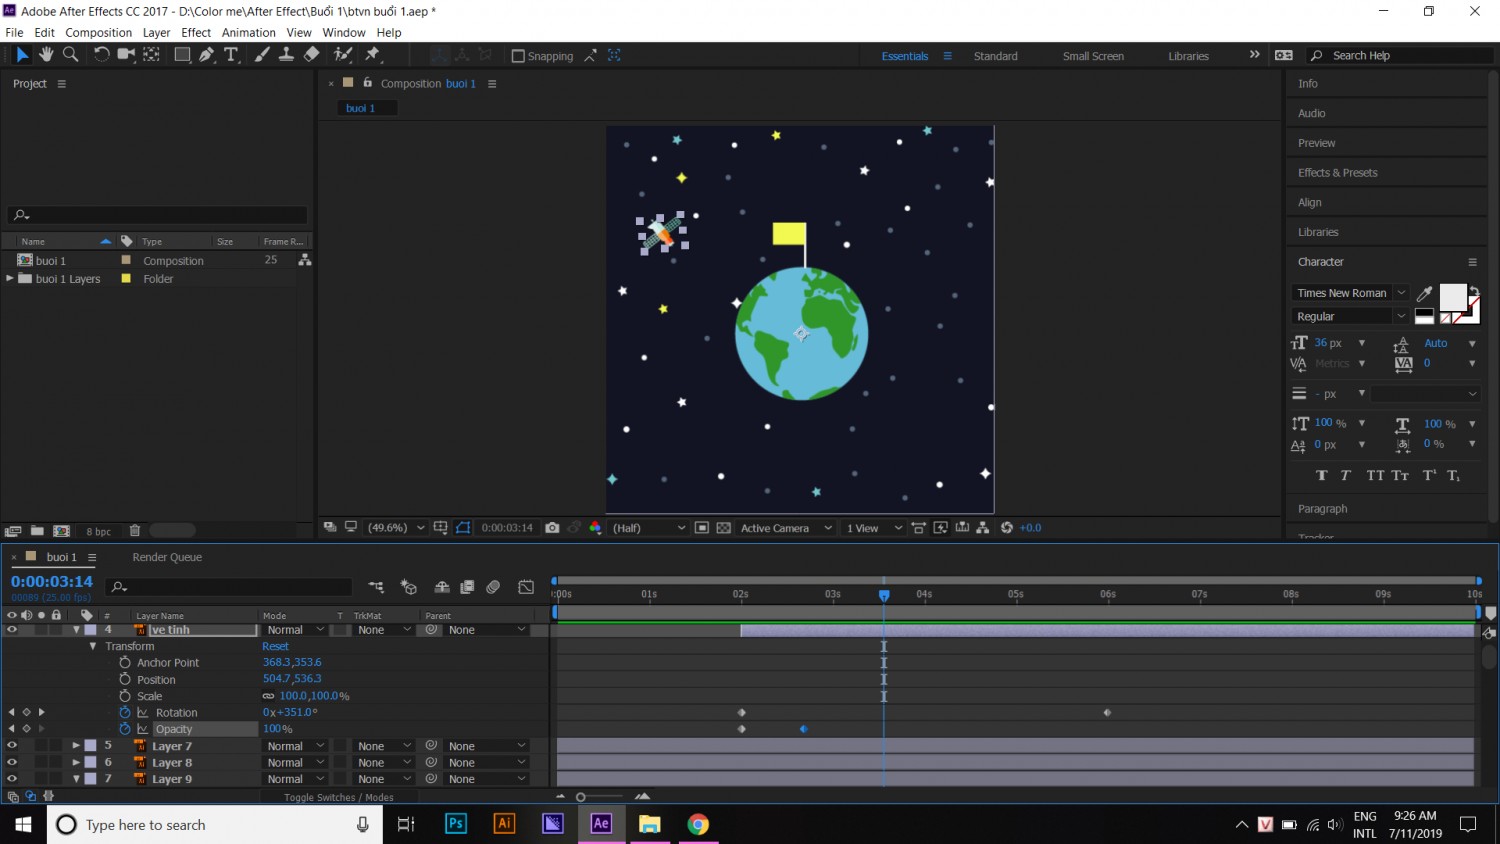Toggle the Rotation stopwatch

tap(125, 712)
